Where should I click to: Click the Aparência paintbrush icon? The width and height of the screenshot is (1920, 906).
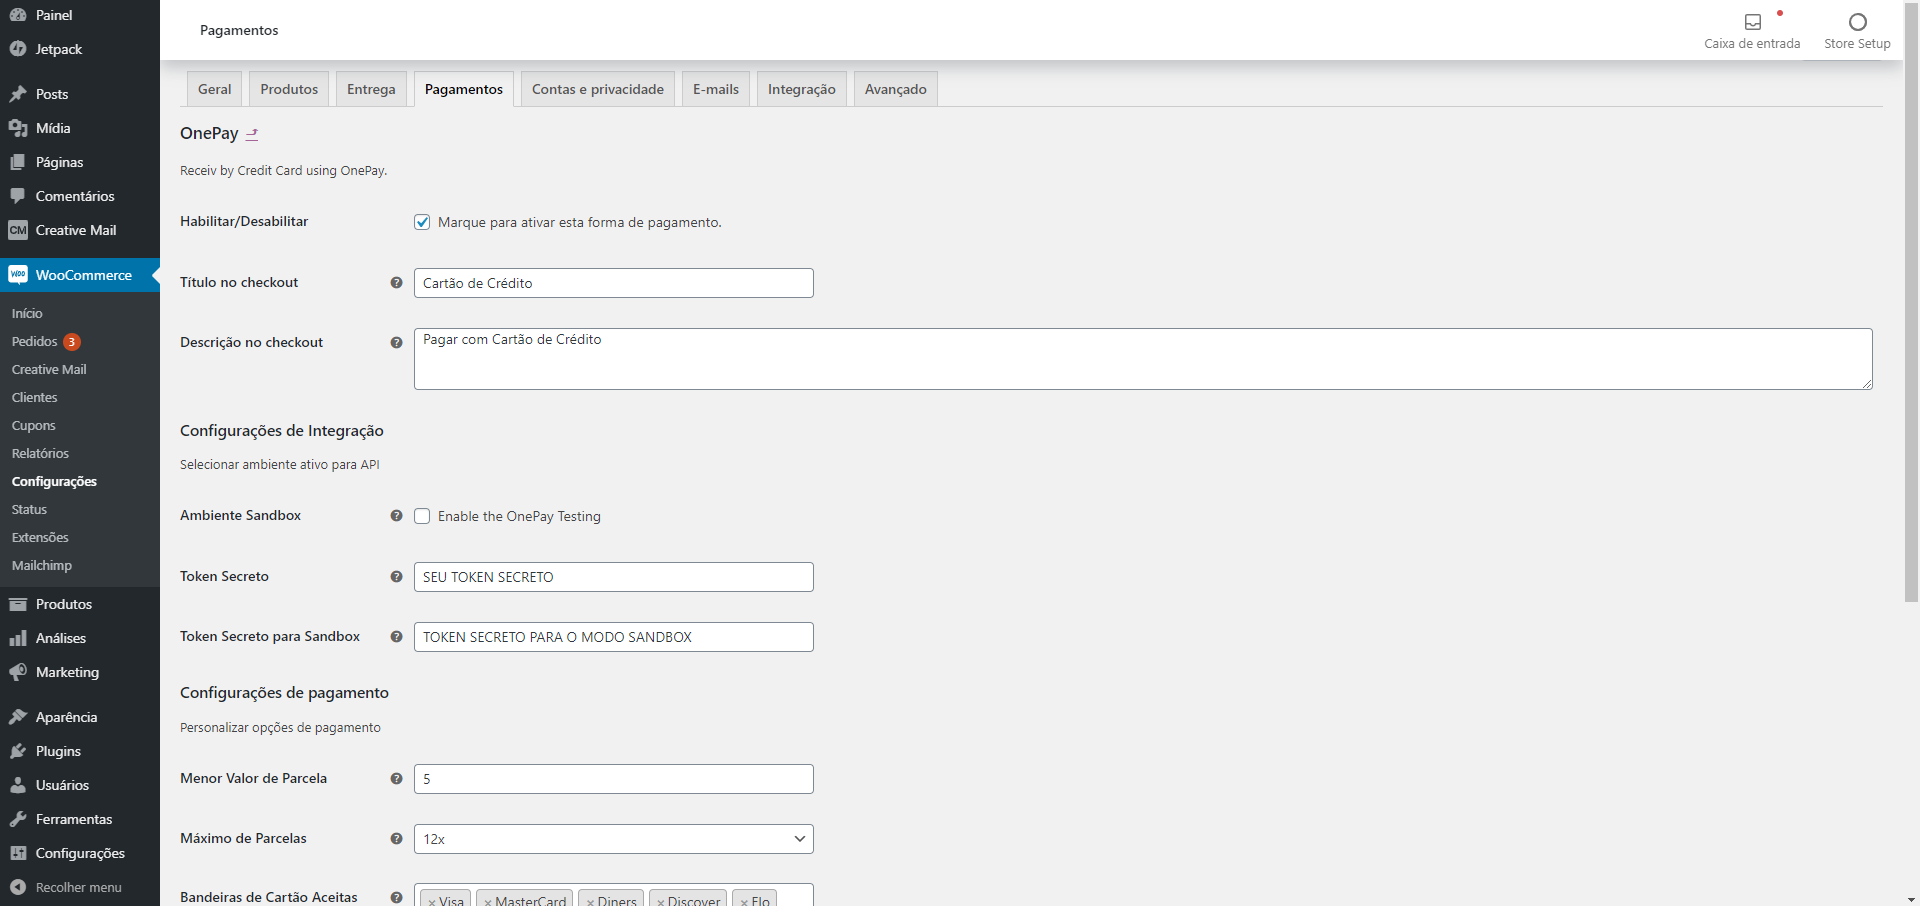tap(18, 717)
